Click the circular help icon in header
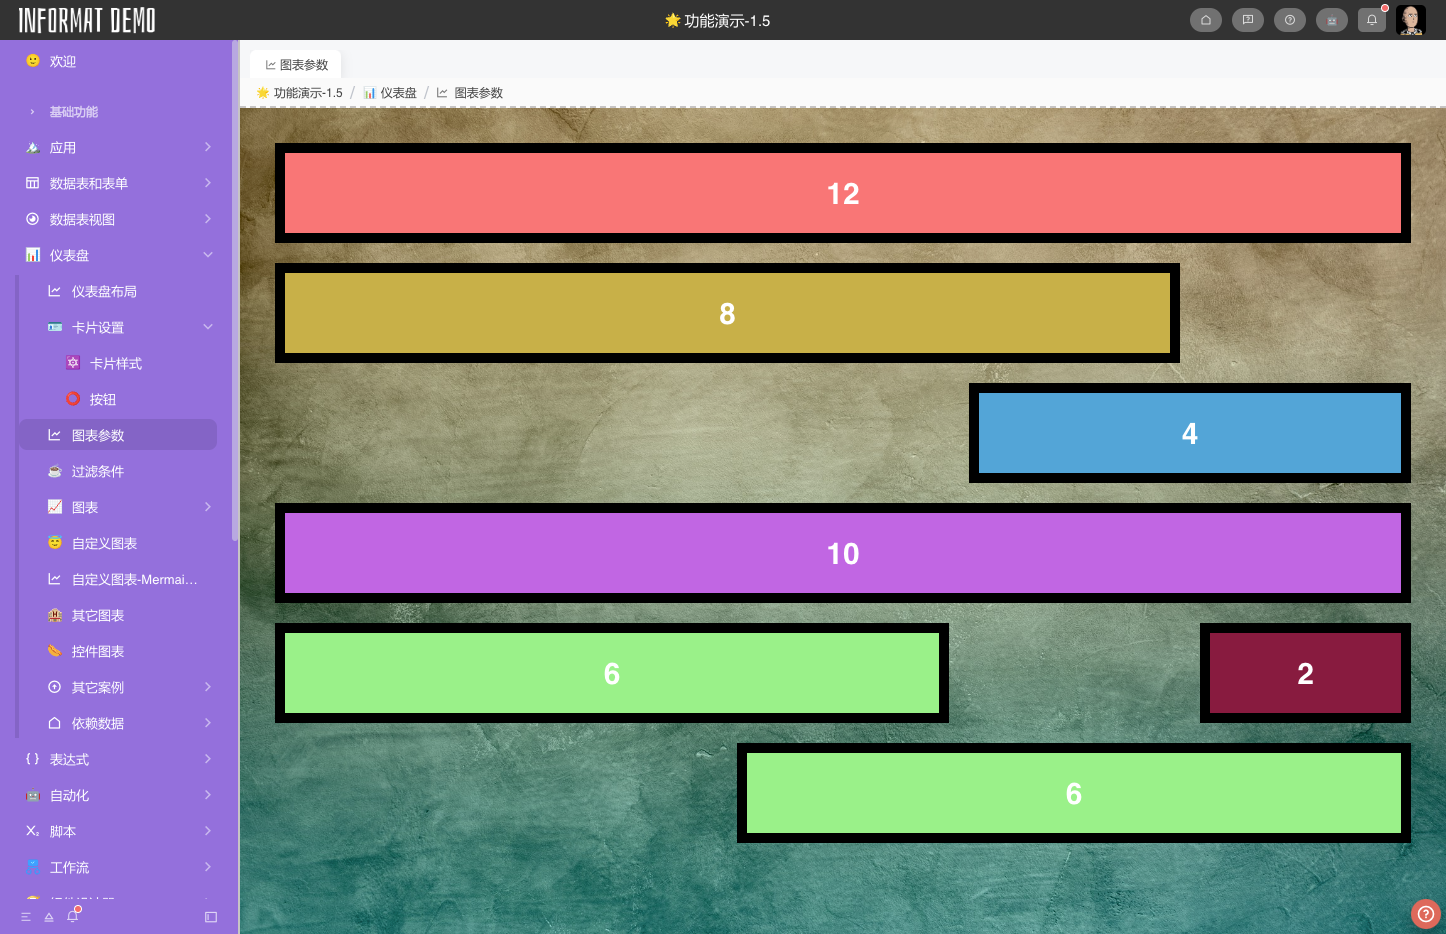1446x934 pixels. [1289, 20]
